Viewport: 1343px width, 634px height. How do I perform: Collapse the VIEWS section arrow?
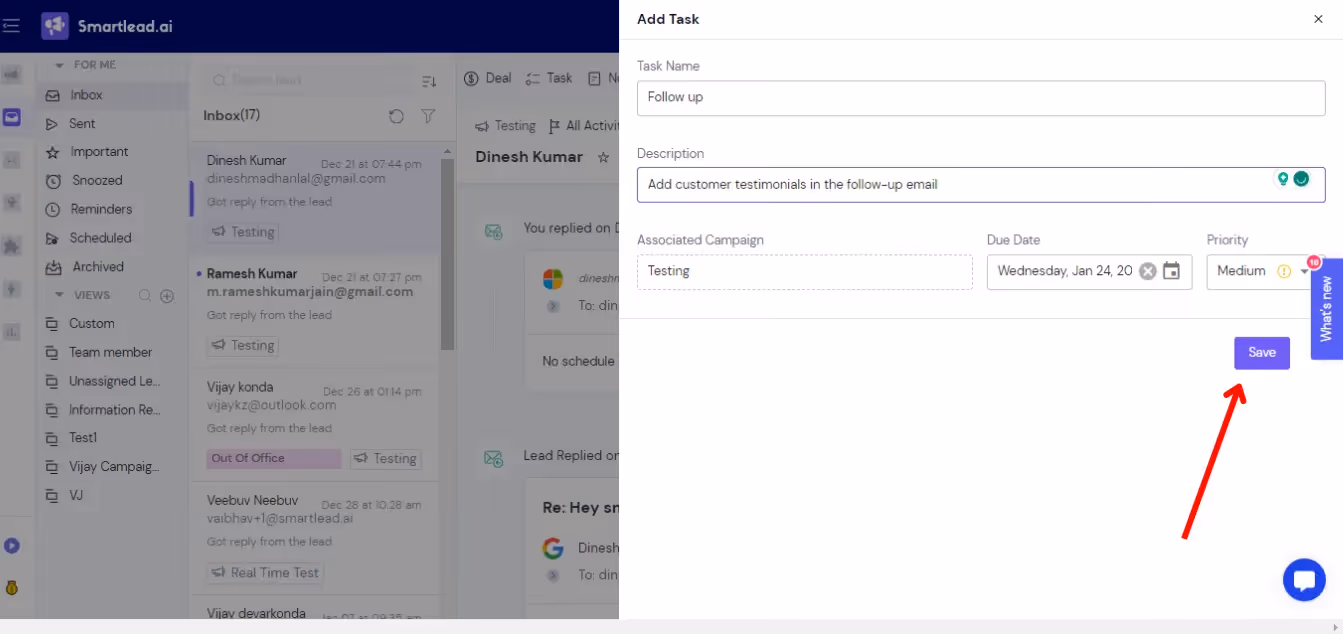(59, 295)
